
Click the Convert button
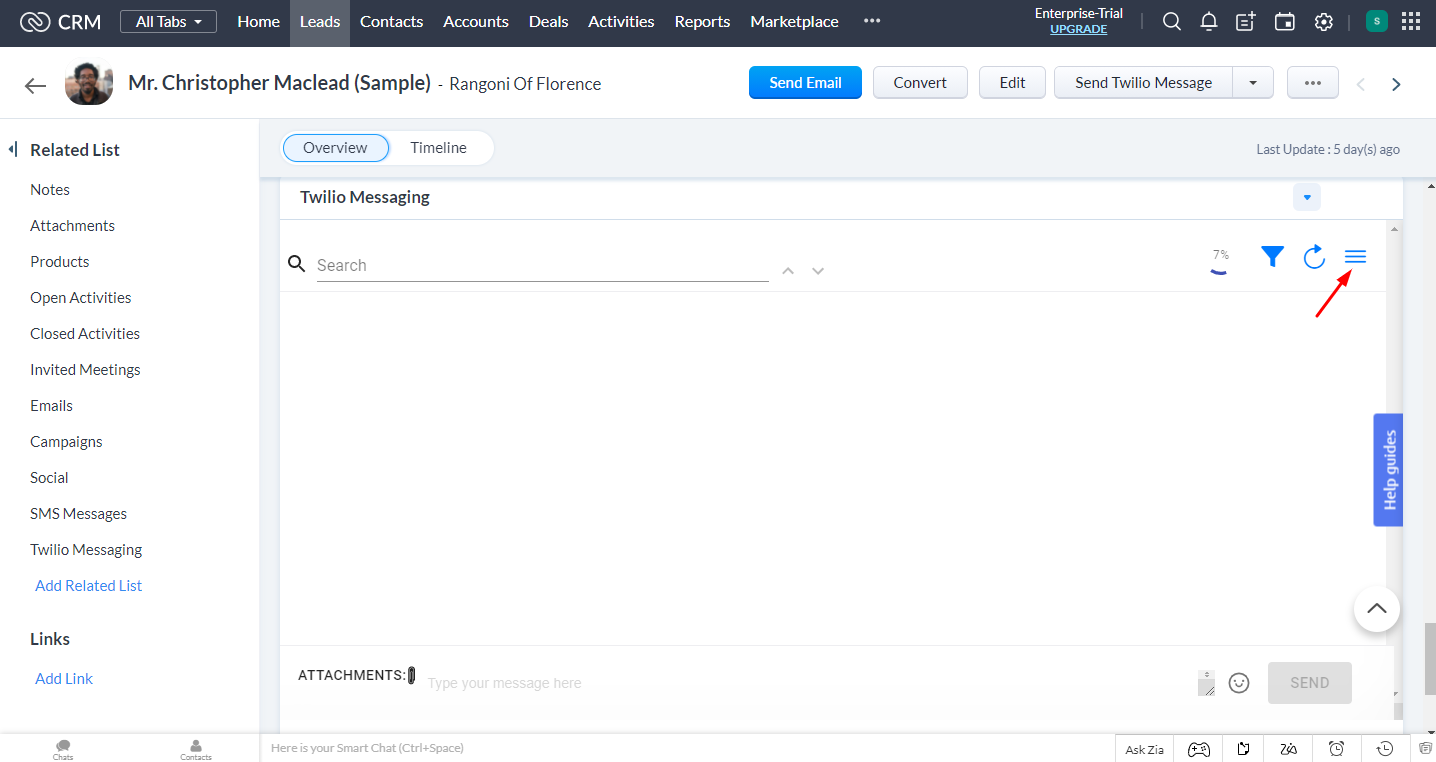tap(920, 83)
